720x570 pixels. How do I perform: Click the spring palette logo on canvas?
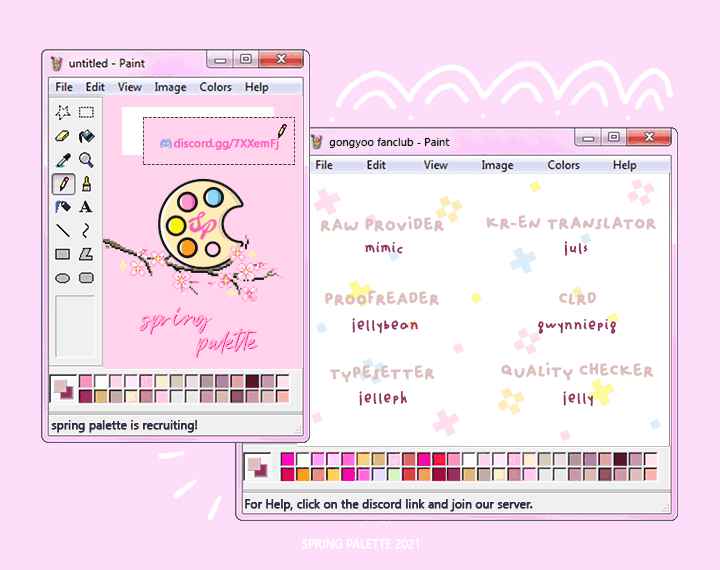[200, 220]
